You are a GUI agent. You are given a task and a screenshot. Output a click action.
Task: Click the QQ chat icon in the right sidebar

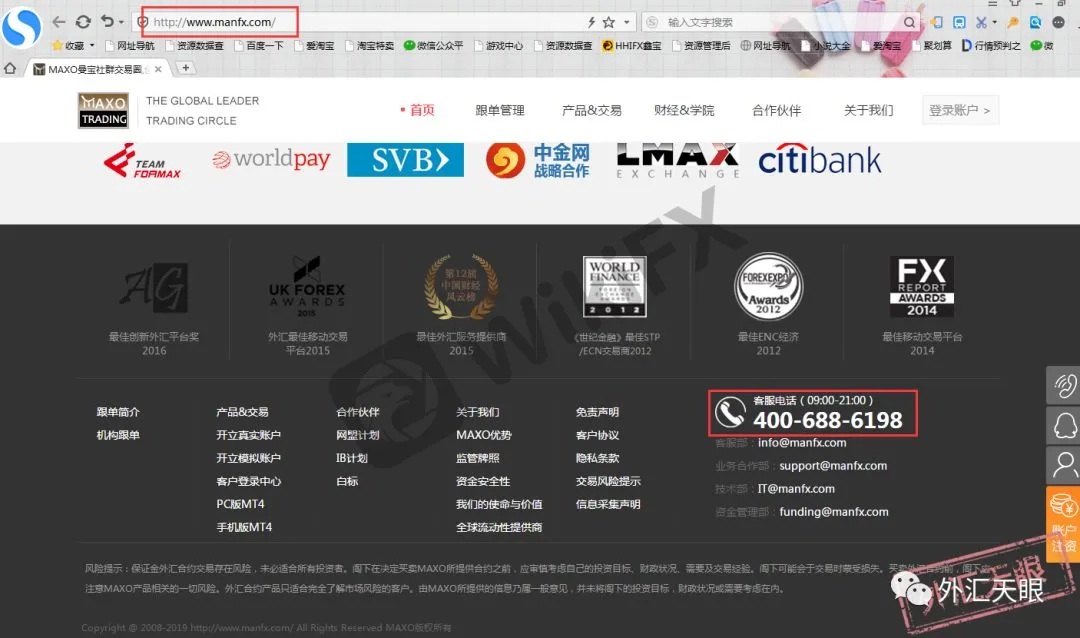point(1063,425)
